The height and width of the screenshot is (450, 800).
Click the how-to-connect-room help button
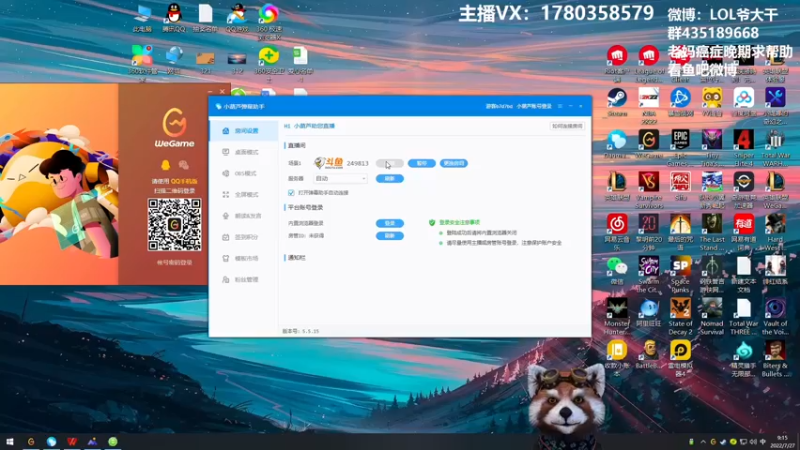[567, 126]
